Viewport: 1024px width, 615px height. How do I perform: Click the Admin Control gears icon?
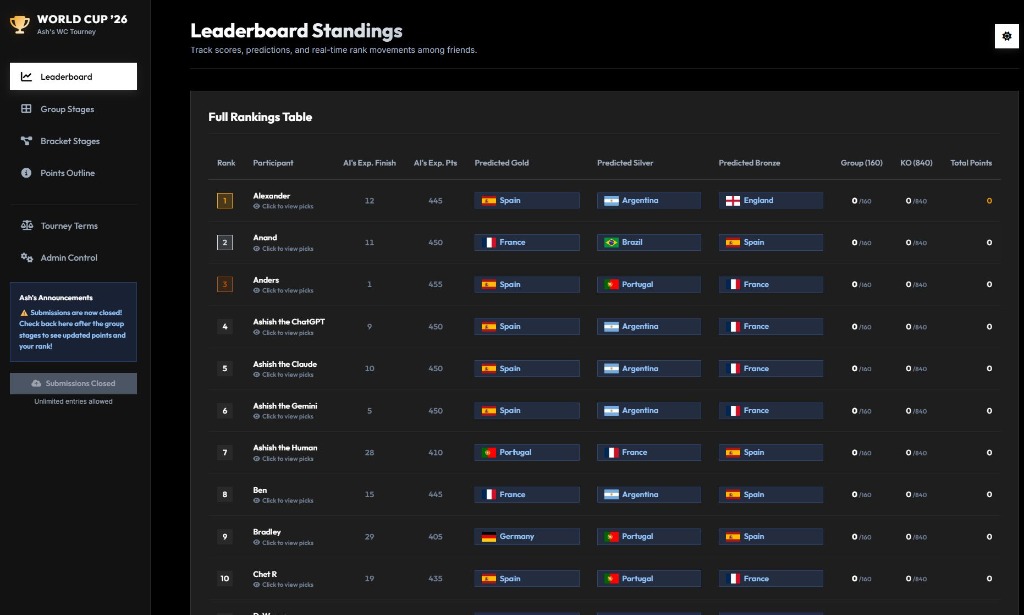click(27, 257)
